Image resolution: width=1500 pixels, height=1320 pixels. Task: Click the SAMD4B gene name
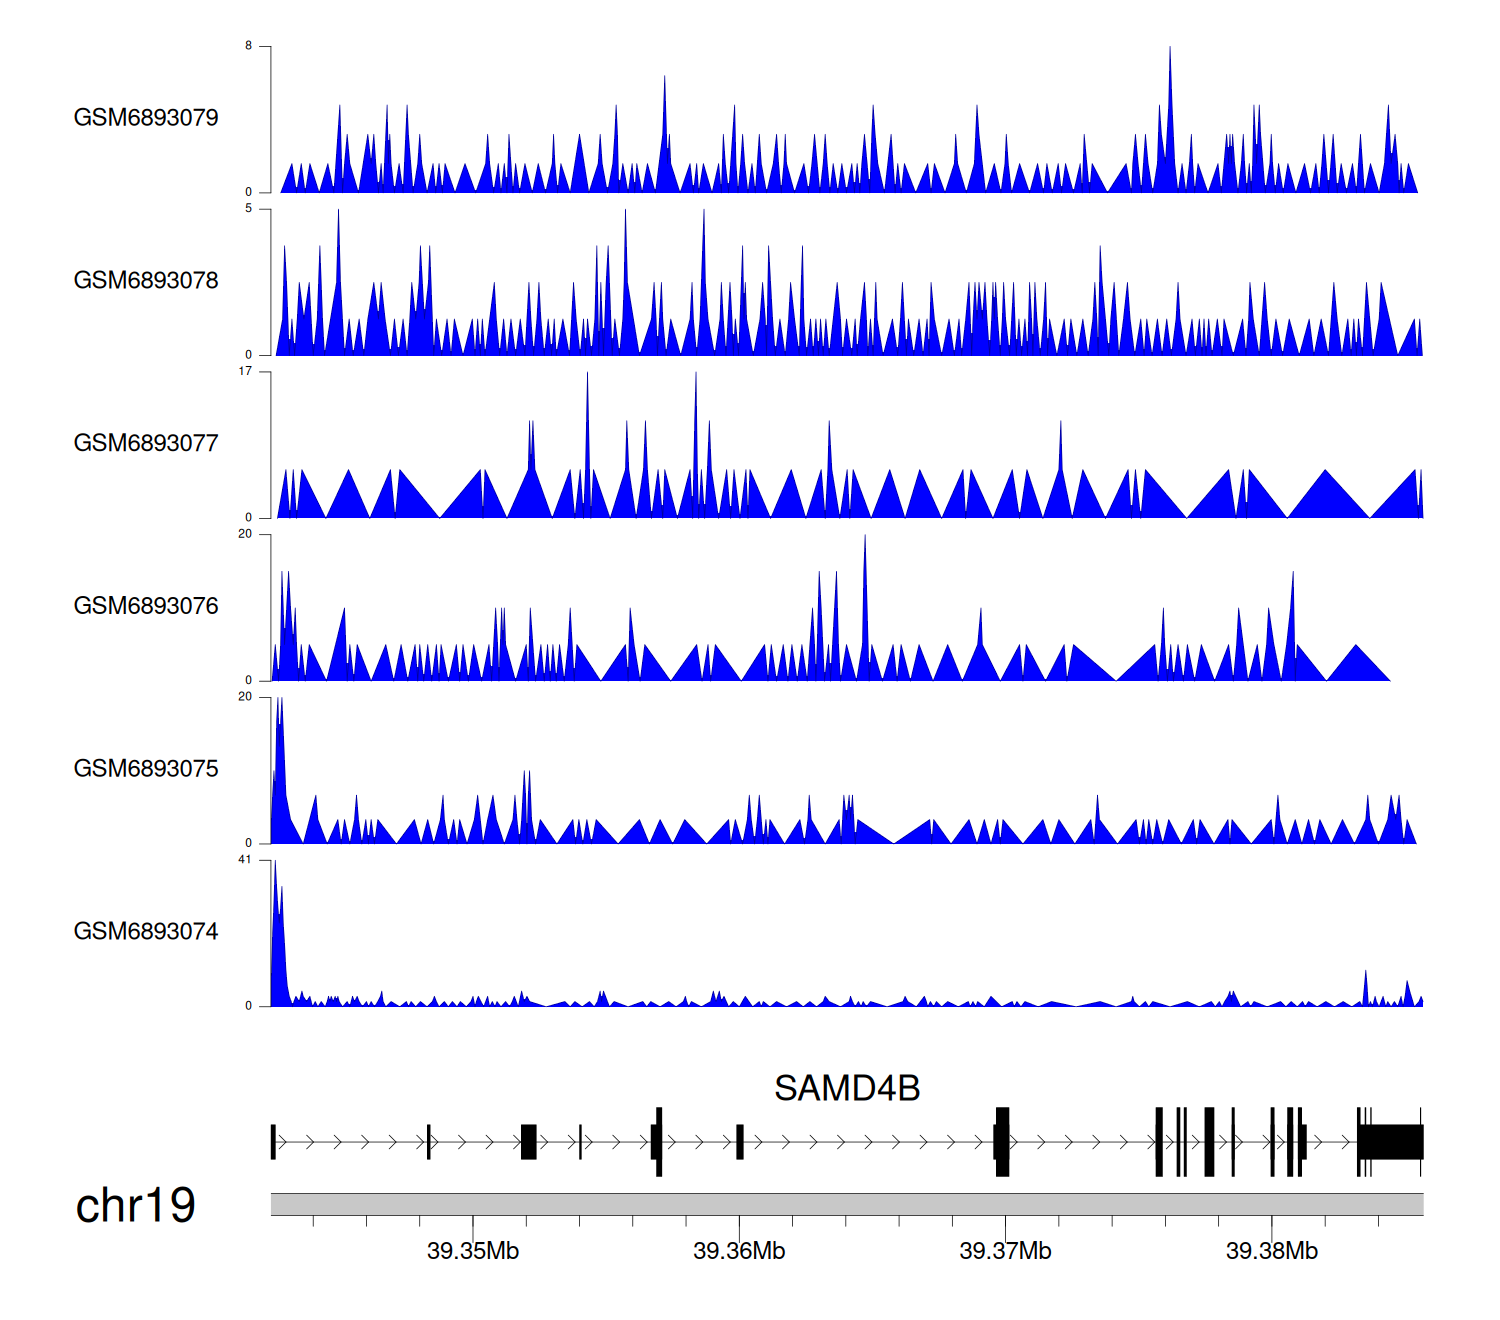coord(846,1088)
